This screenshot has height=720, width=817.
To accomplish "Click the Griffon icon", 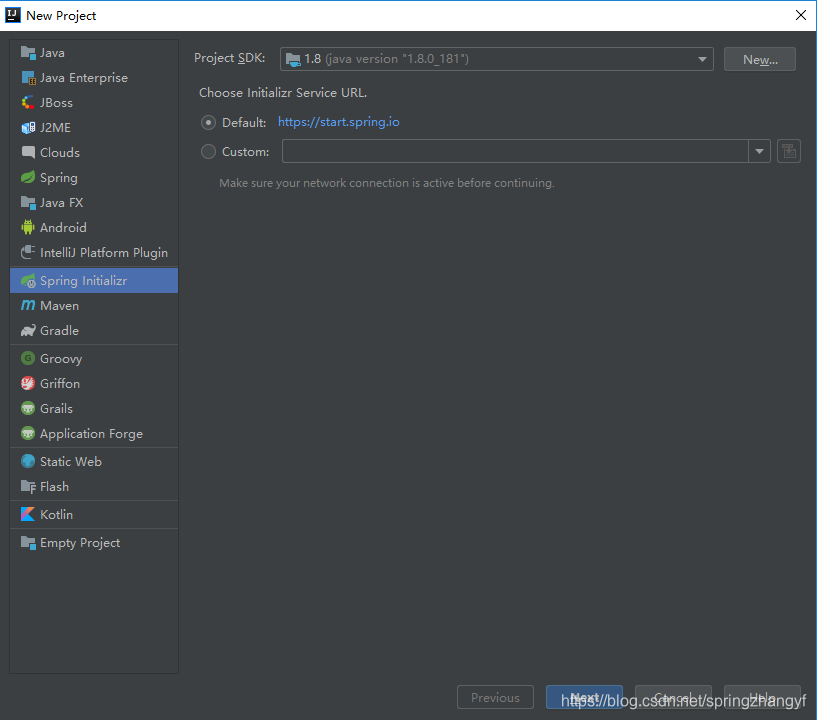I will tap(28, 383).
